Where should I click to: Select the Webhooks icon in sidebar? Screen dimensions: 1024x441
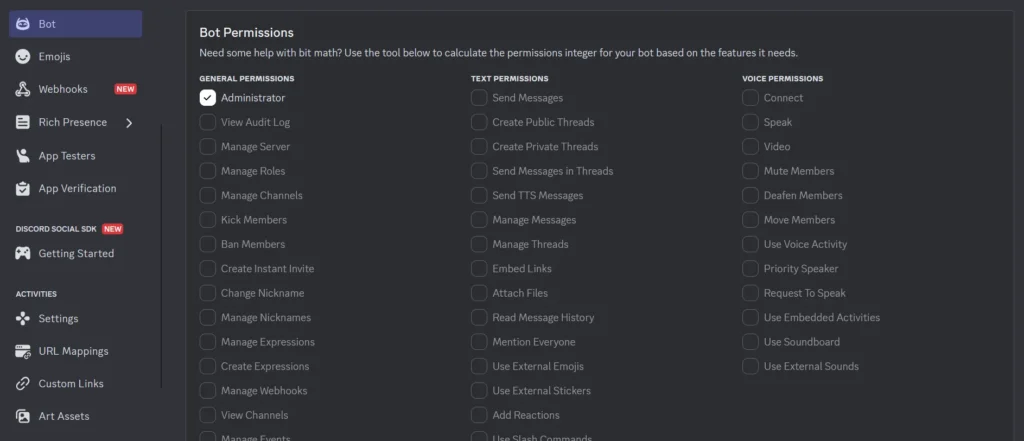pyautogui.click(x=23, y=90)
